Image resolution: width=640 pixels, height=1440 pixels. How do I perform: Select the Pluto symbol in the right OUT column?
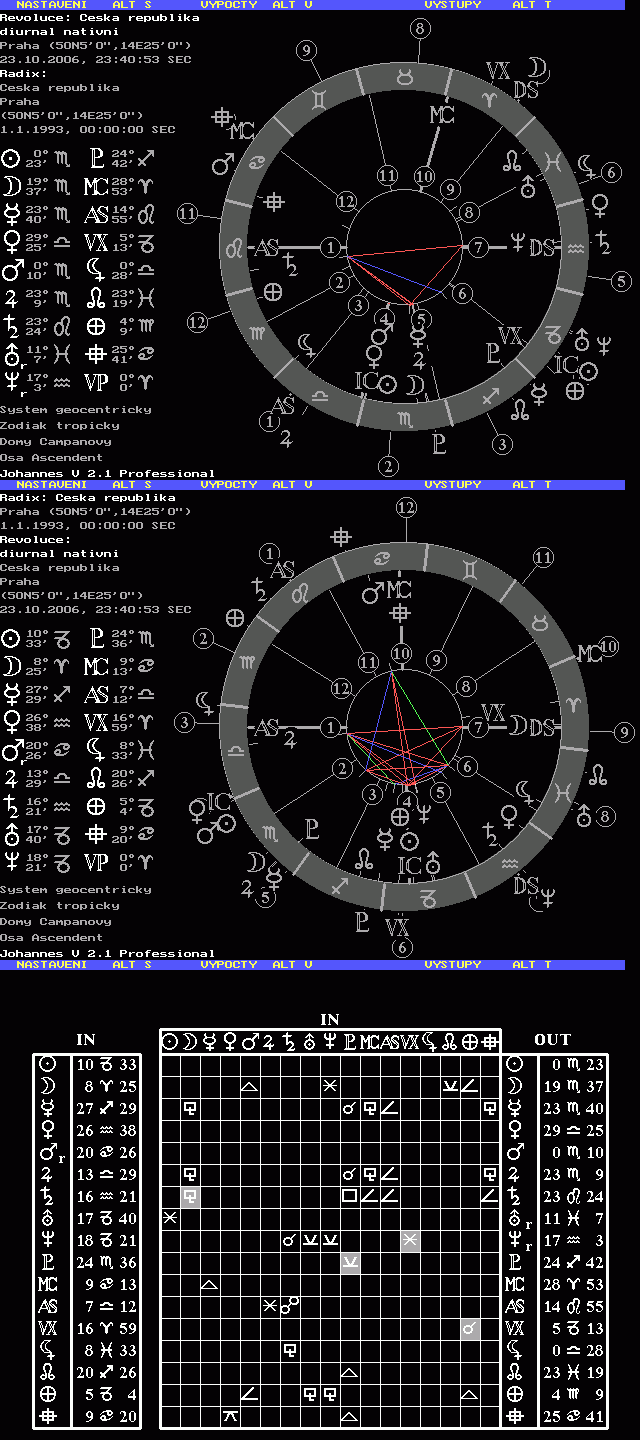pos(515,1263)
